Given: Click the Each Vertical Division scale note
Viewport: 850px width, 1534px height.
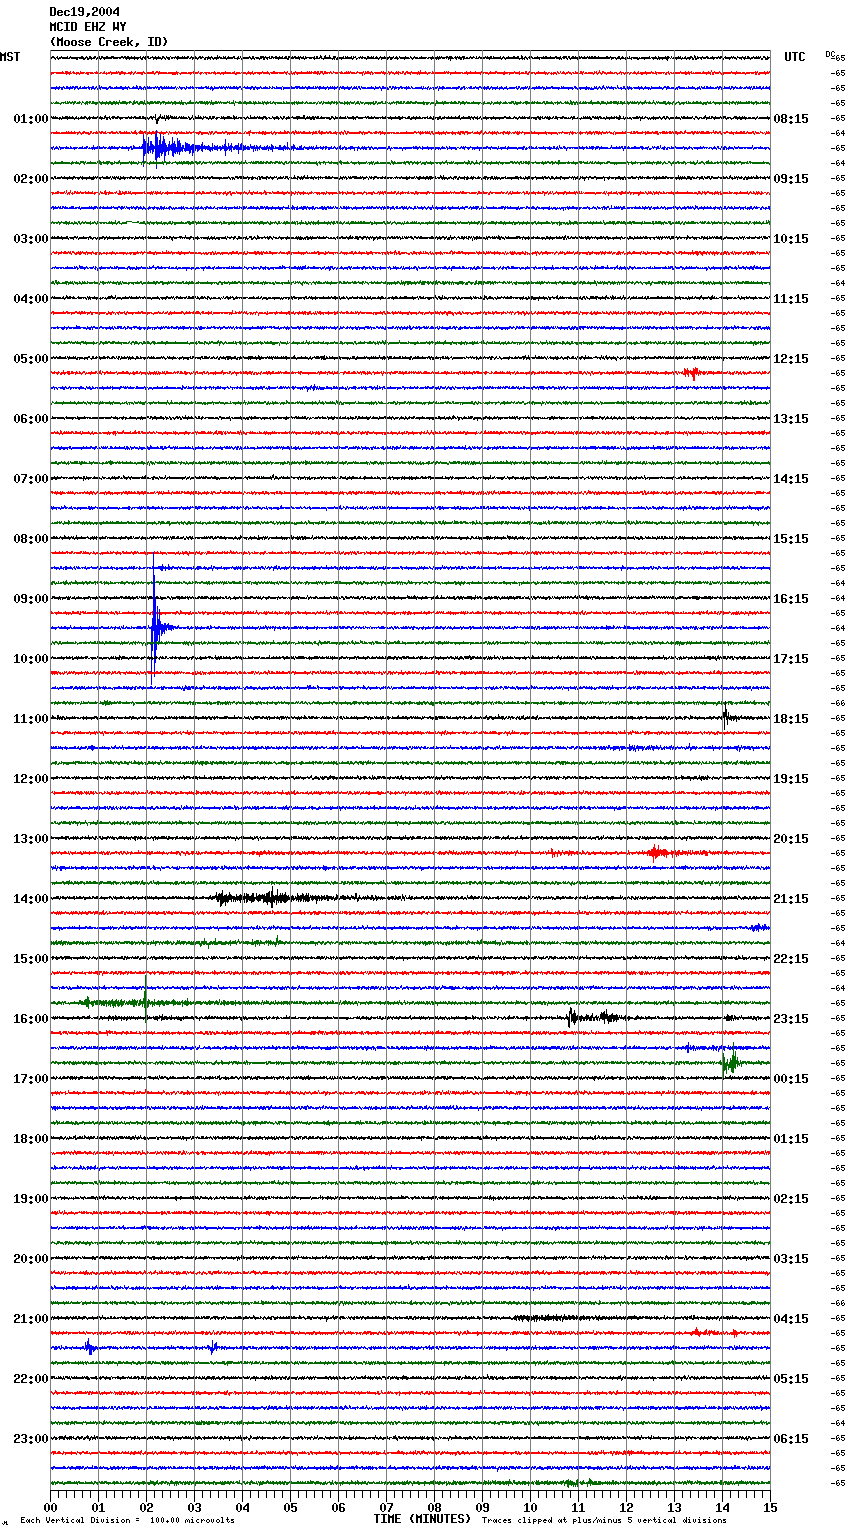Looking at the screenshot, I should click(127, 1520).
